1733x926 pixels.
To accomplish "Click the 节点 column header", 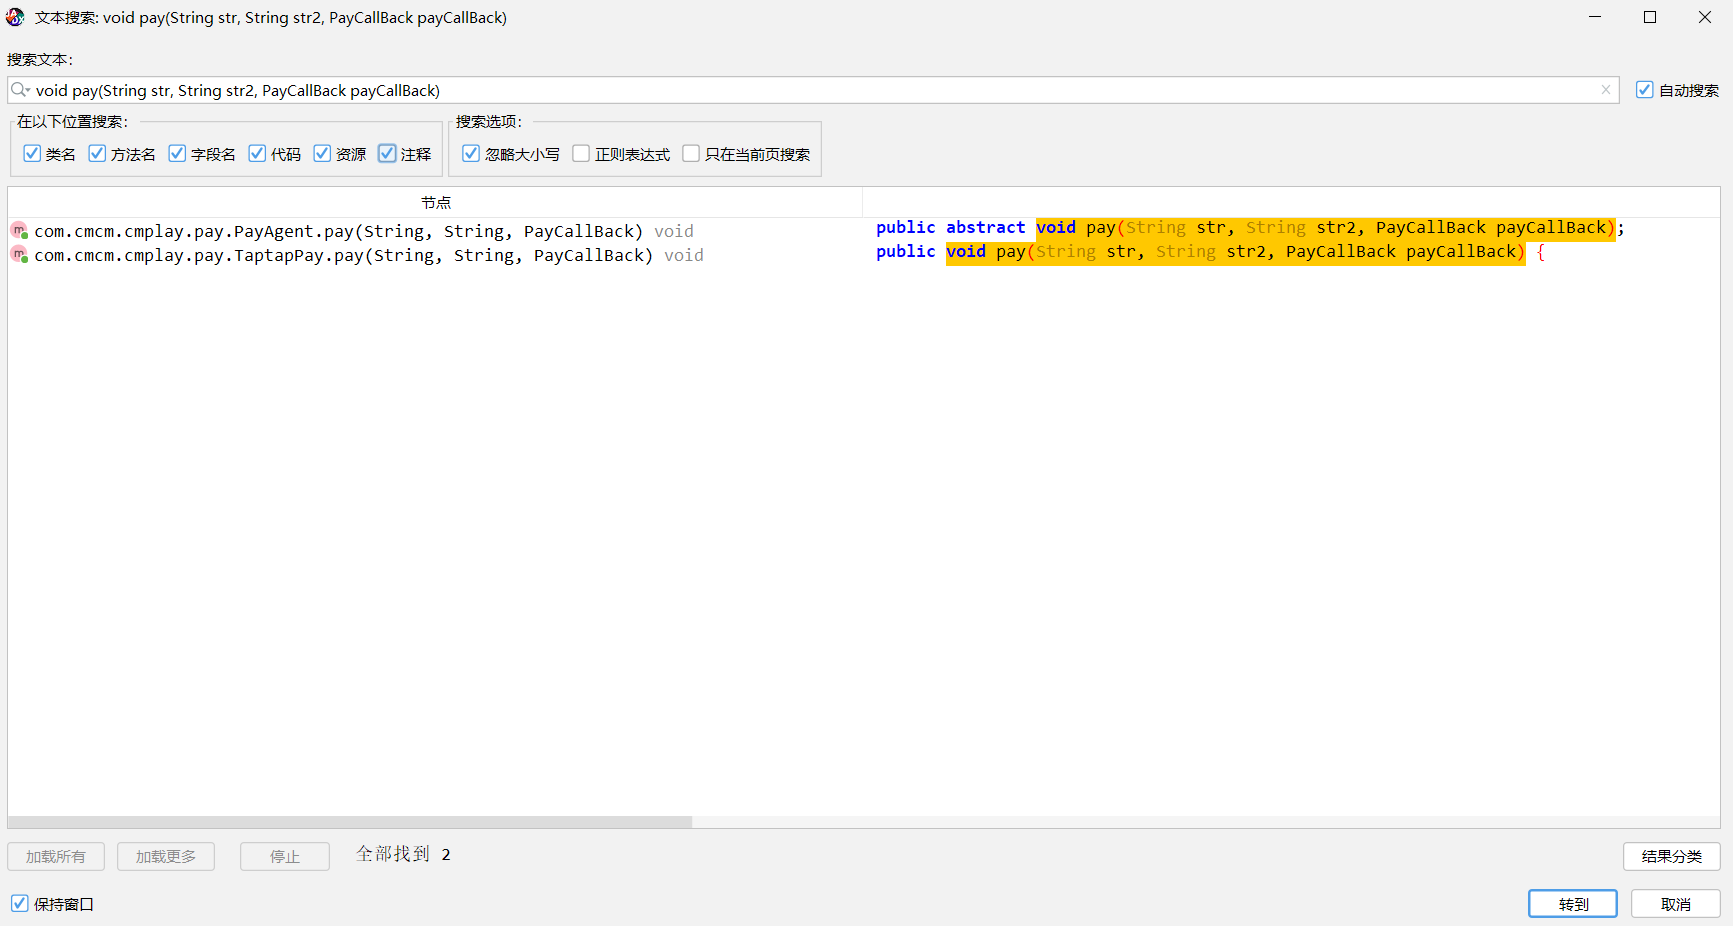I will (x=435, y=202).
